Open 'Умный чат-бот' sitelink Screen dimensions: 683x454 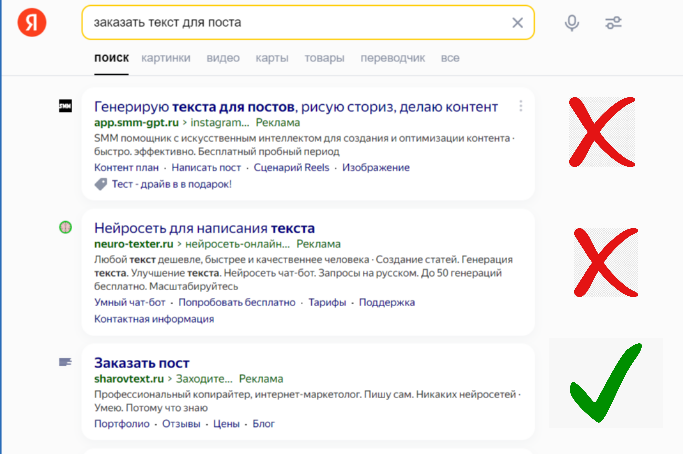point(130,302)
